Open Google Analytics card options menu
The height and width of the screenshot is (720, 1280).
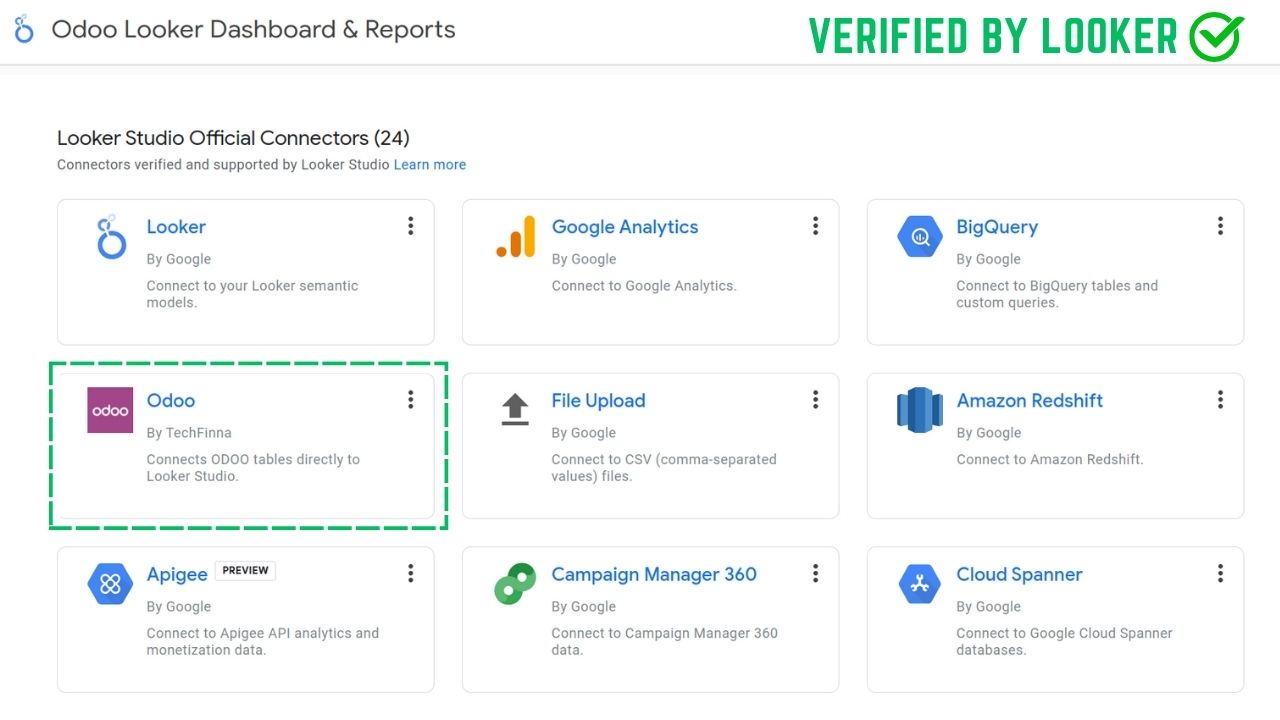click(815, 226)
